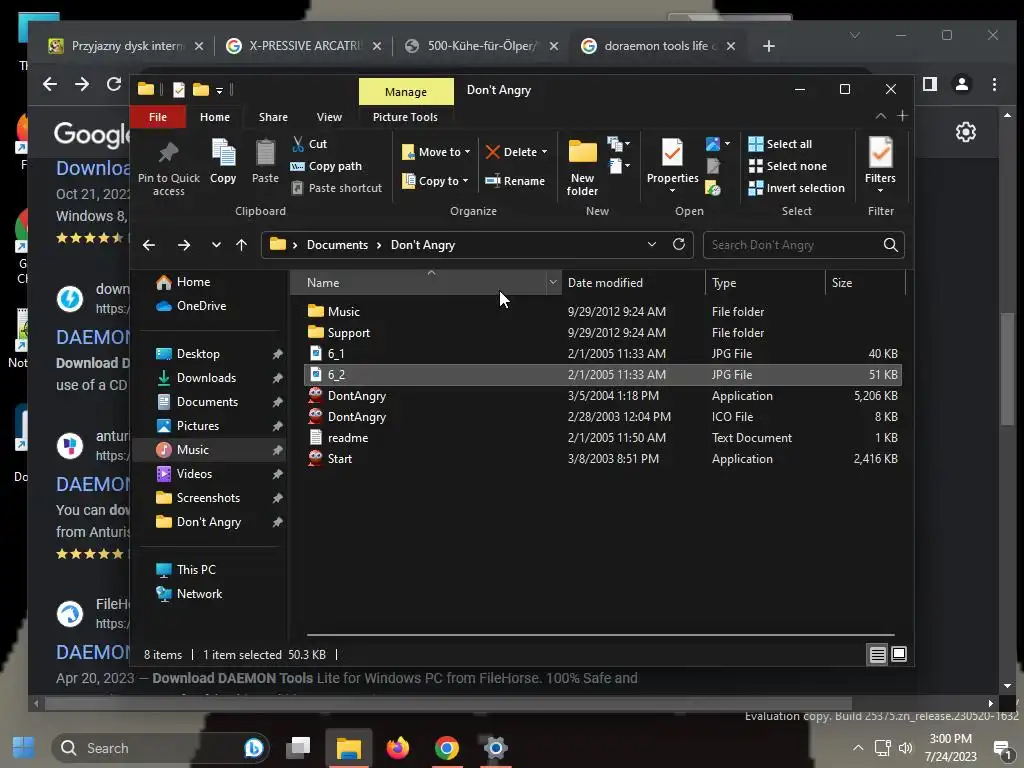This screenshot has height=768, width=1024.
Task: Click the Paste ribbon icon
Action: coord(265,153)
